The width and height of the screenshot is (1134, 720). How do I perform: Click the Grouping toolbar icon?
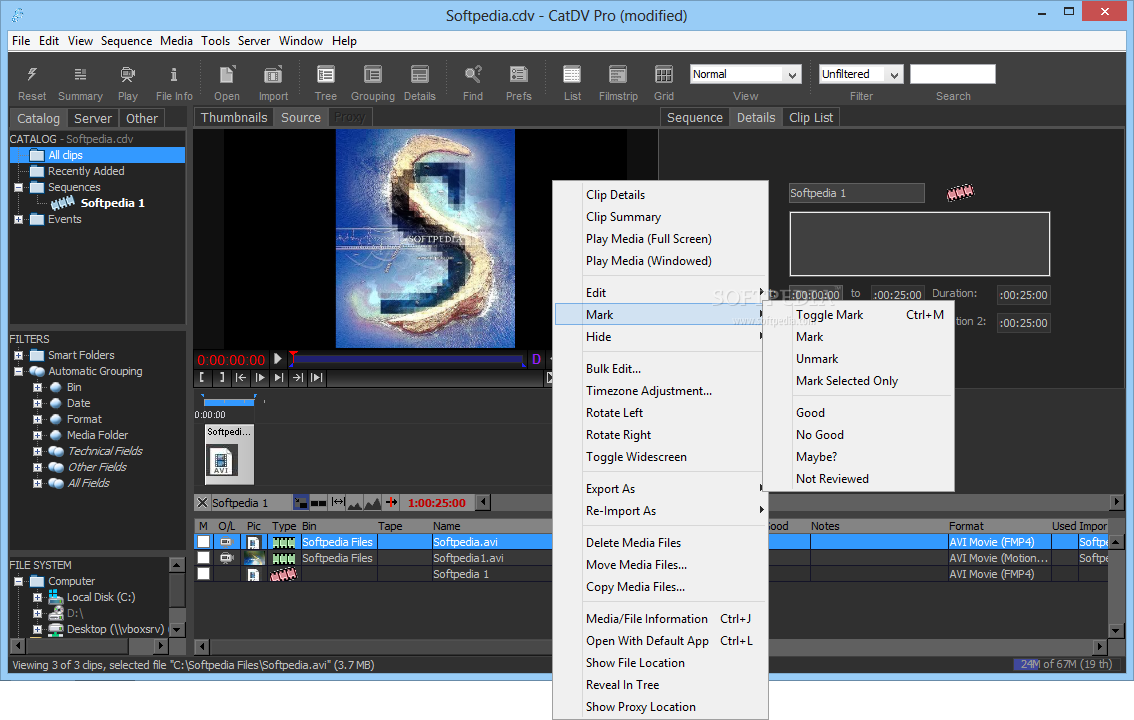372,74
